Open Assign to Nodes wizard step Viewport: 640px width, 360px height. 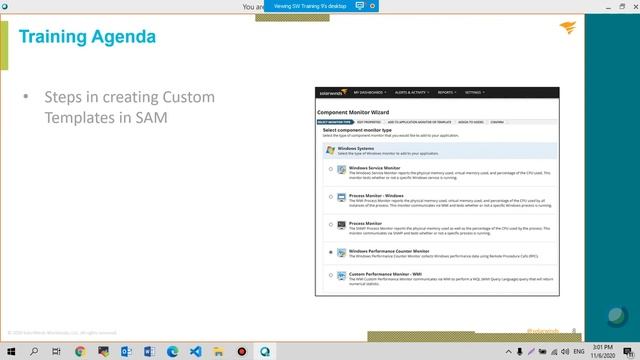pos(471,122)
